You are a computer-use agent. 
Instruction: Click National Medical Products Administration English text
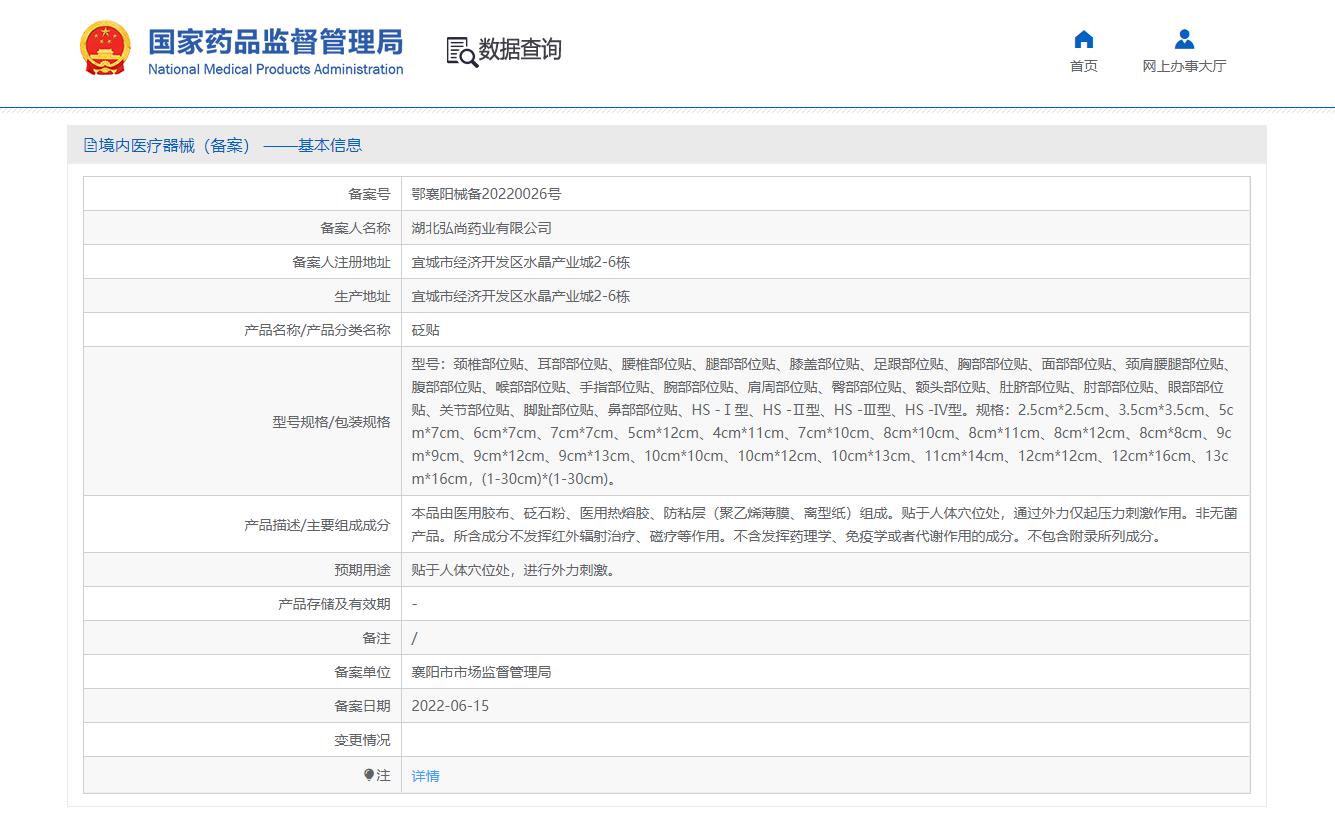point(275,70)
